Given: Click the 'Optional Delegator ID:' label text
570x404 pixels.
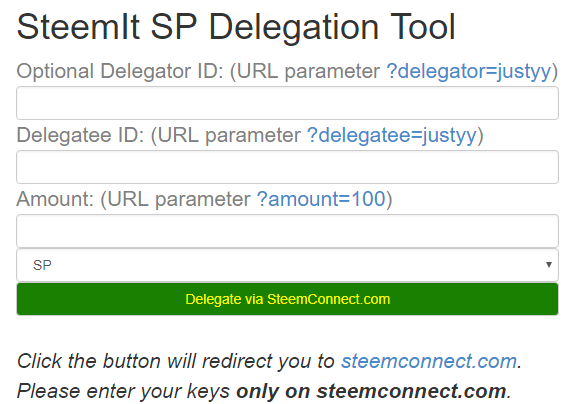Looking at the screenshot, I should 120,71.
